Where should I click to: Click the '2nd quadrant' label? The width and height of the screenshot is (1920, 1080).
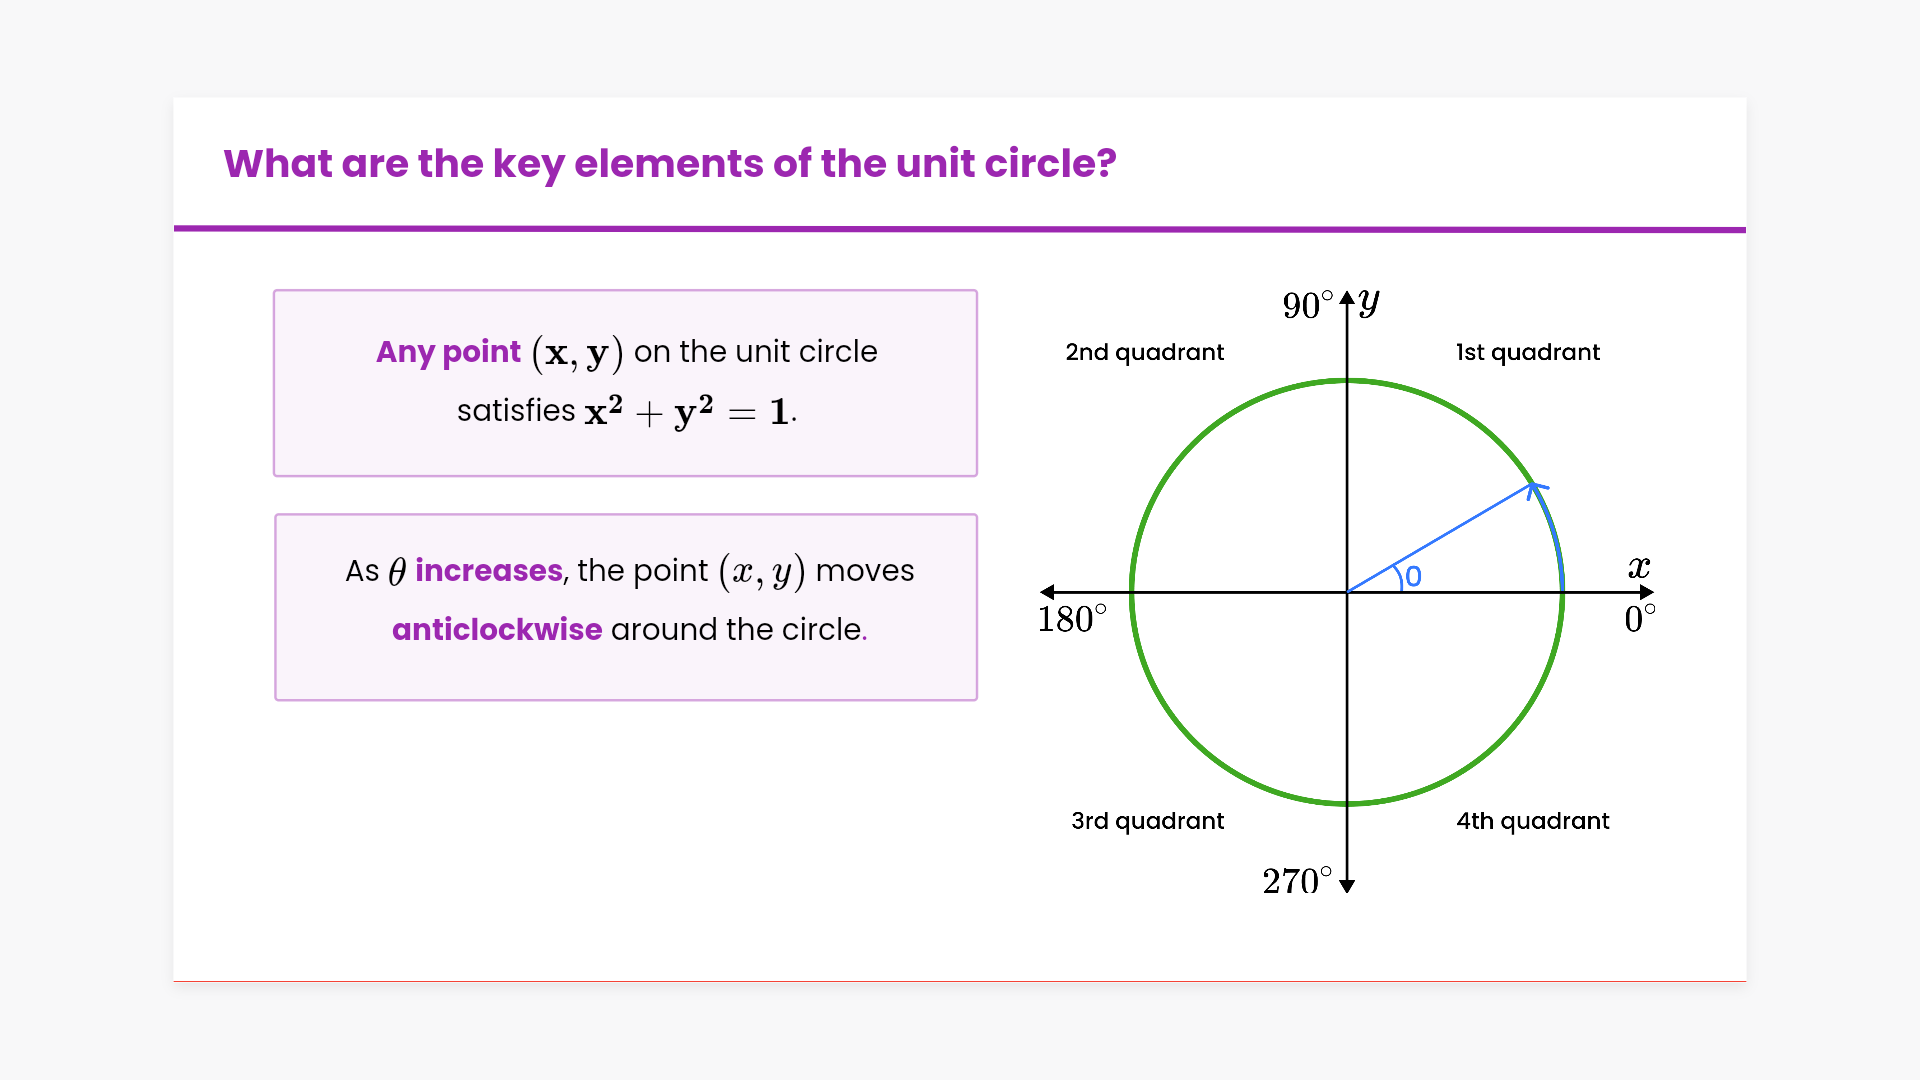[1144, 352]
